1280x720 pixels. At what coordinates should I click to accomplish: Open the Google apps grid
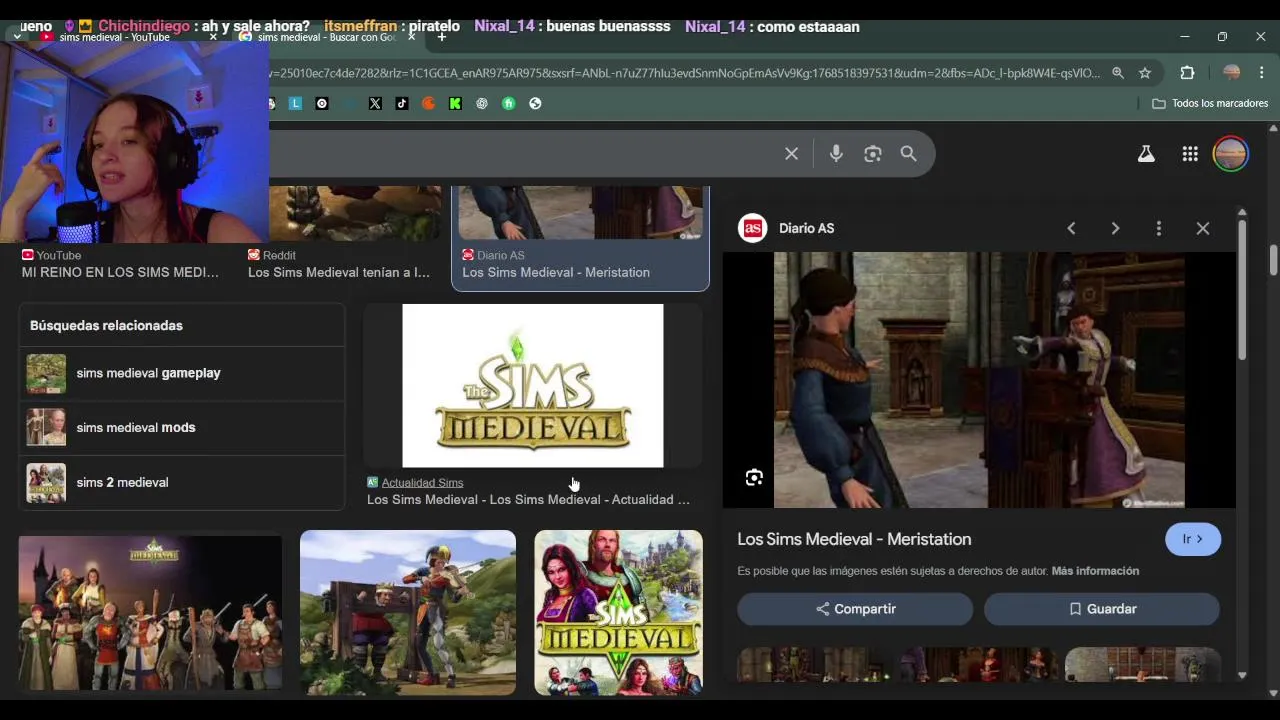coord(1190,154)
